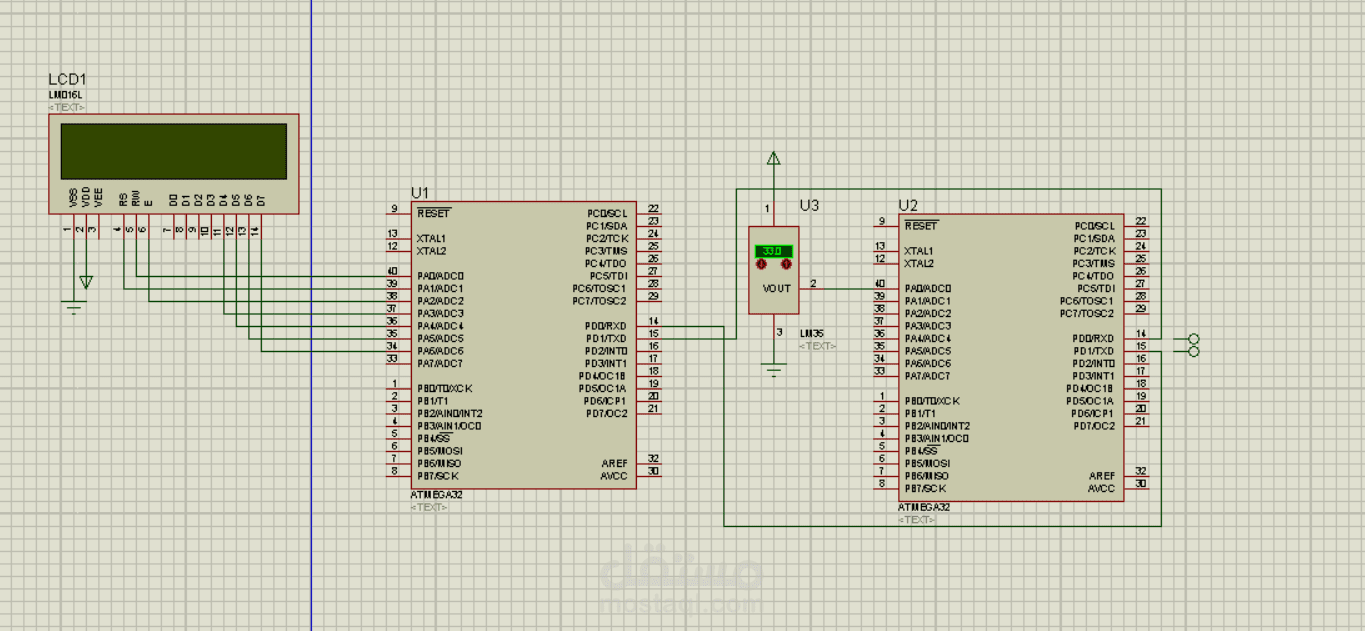Select the ATMEGA32 name under U1

tap(436, 495)
